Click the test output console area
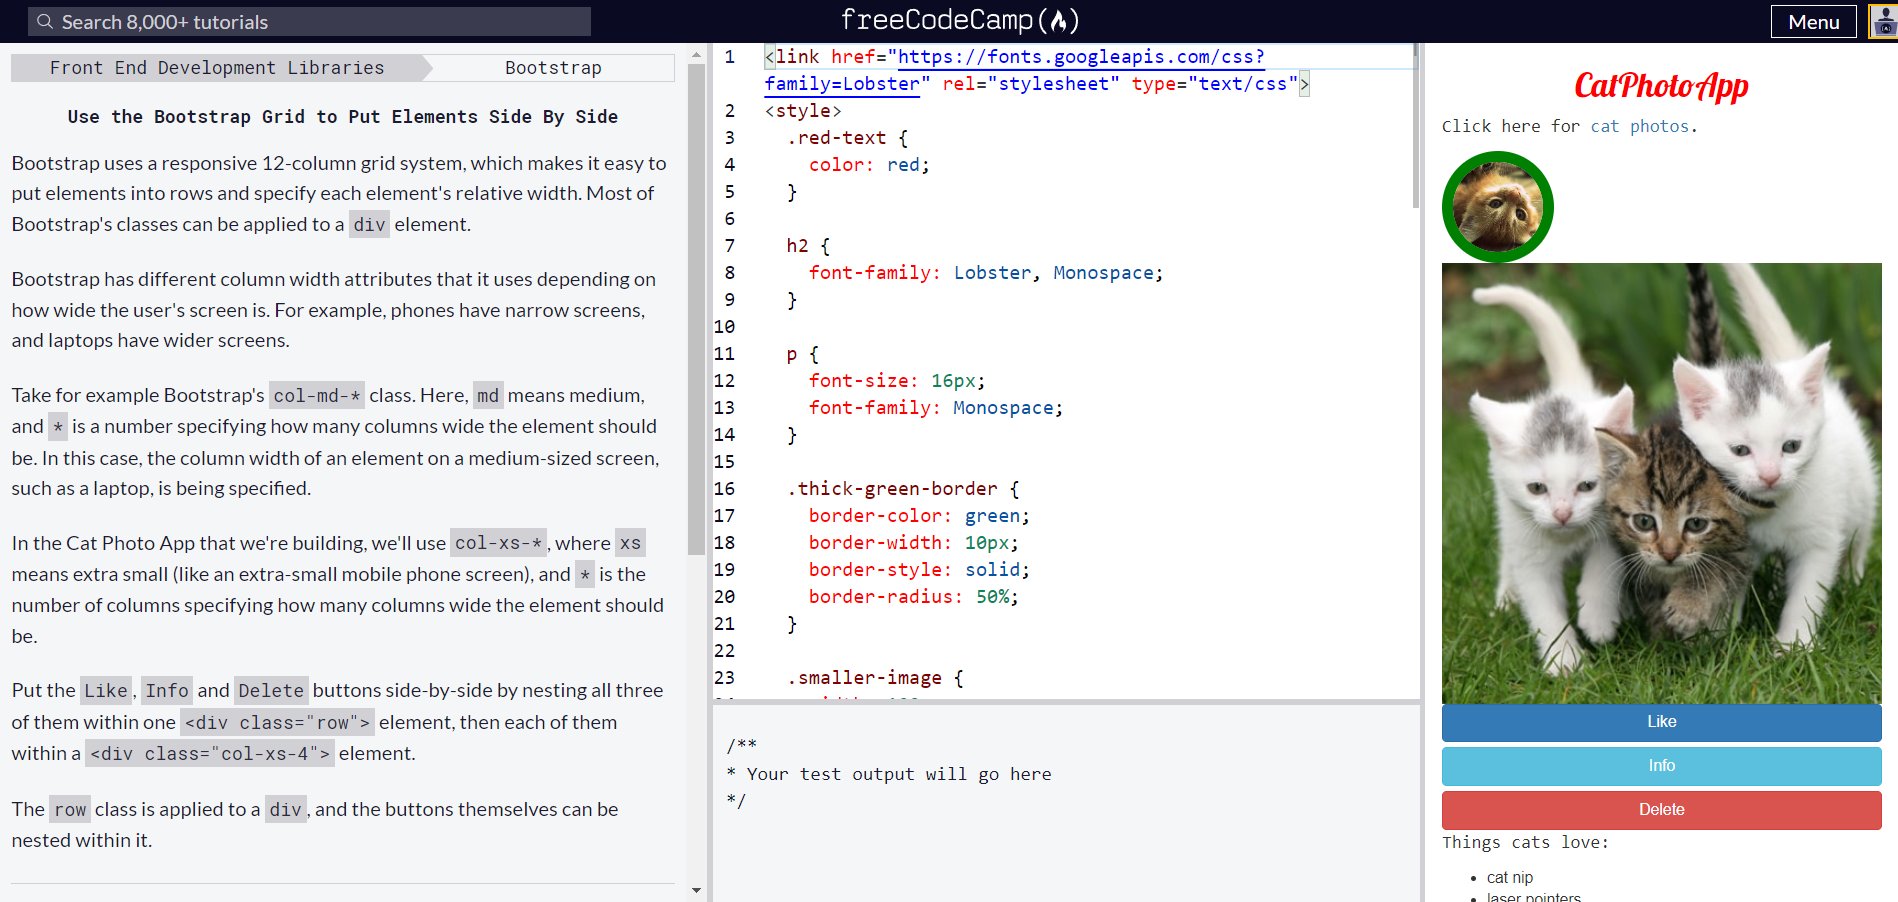1898x902 pixels. 1066,803
